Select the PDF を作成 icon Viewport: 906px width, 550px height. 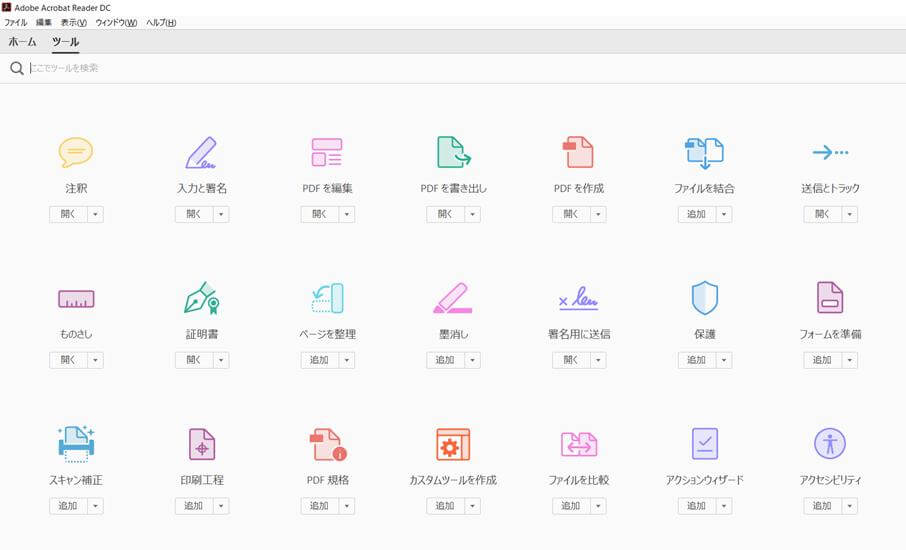click(578, 152)
